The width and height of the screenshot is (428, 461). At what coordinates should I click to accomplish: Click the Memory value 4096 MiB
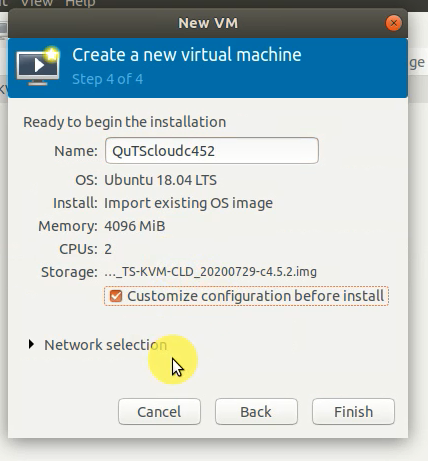(x=135, y=226)
